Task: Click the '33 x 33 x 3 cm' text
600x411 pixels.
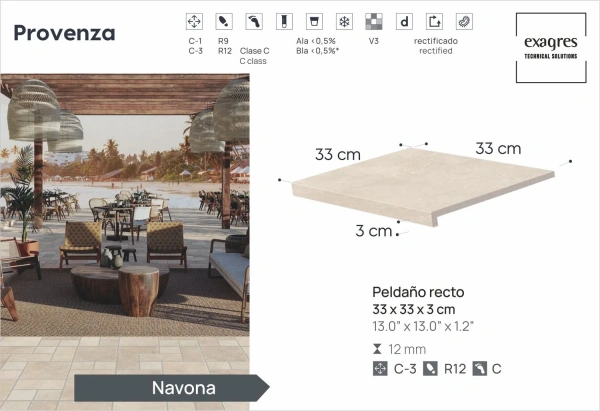Action: (414, 309)
